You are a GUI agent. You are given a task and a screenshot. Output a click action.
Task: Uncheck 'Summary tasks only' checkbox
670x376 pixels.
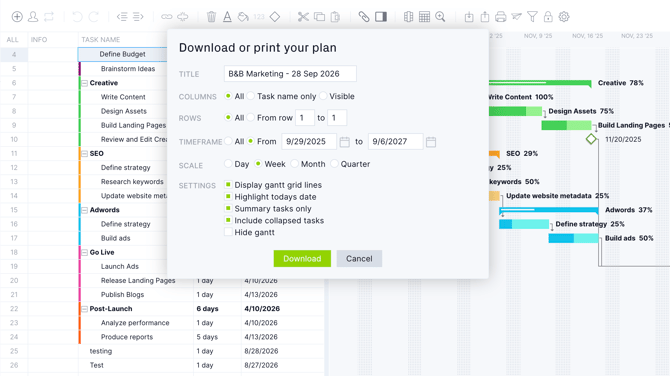pos(228,209)
